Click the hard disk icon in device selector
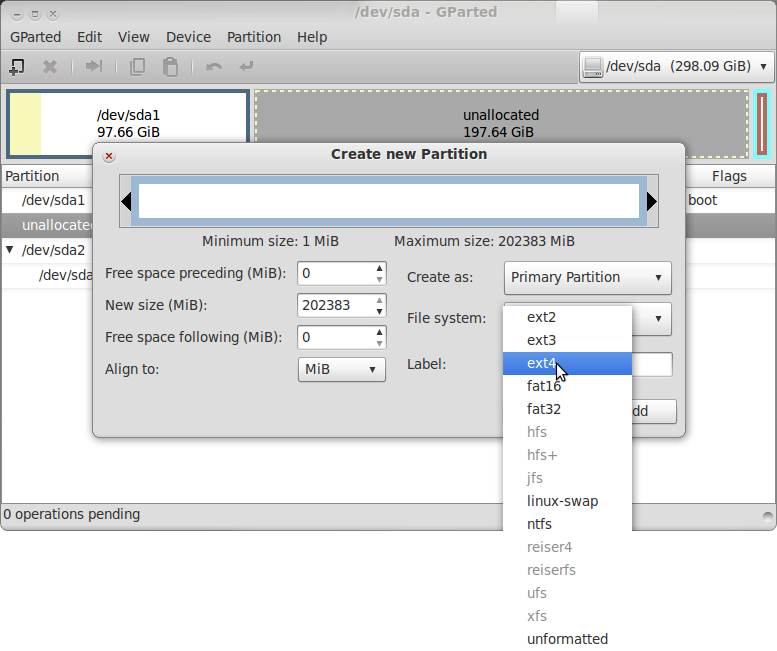The height and width of the screenshot is (651, 777). (593, 67)
